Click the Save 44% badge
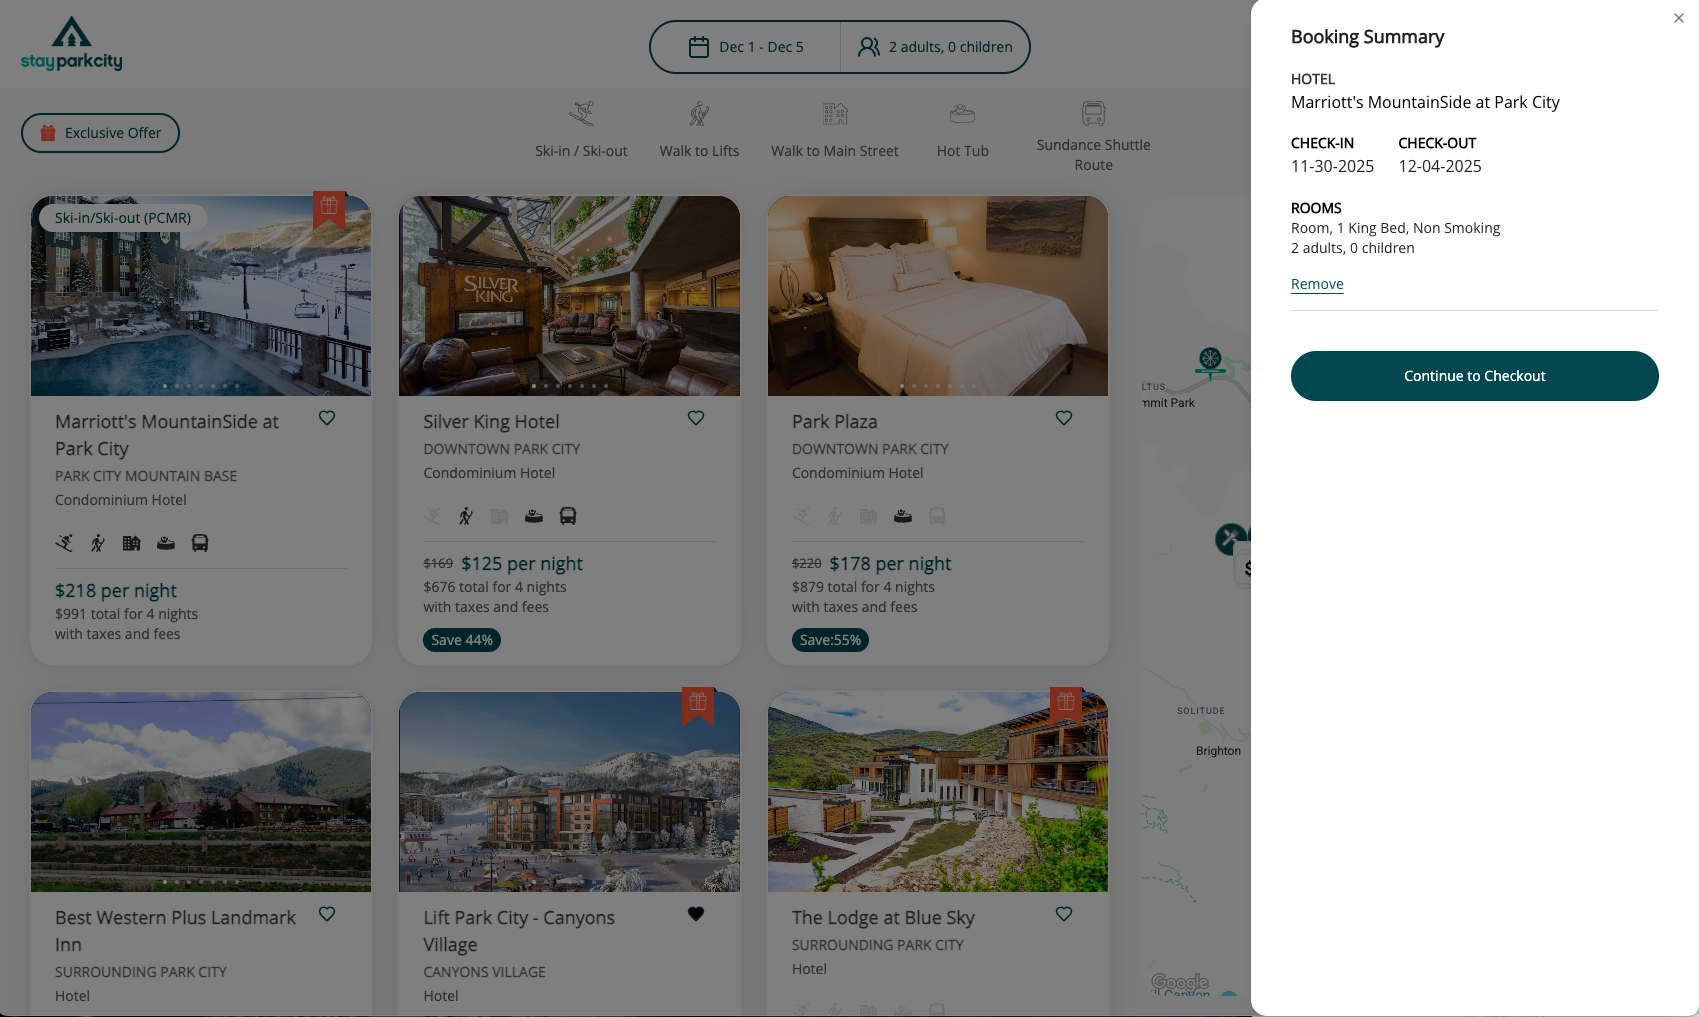 [x=462, y=640]
